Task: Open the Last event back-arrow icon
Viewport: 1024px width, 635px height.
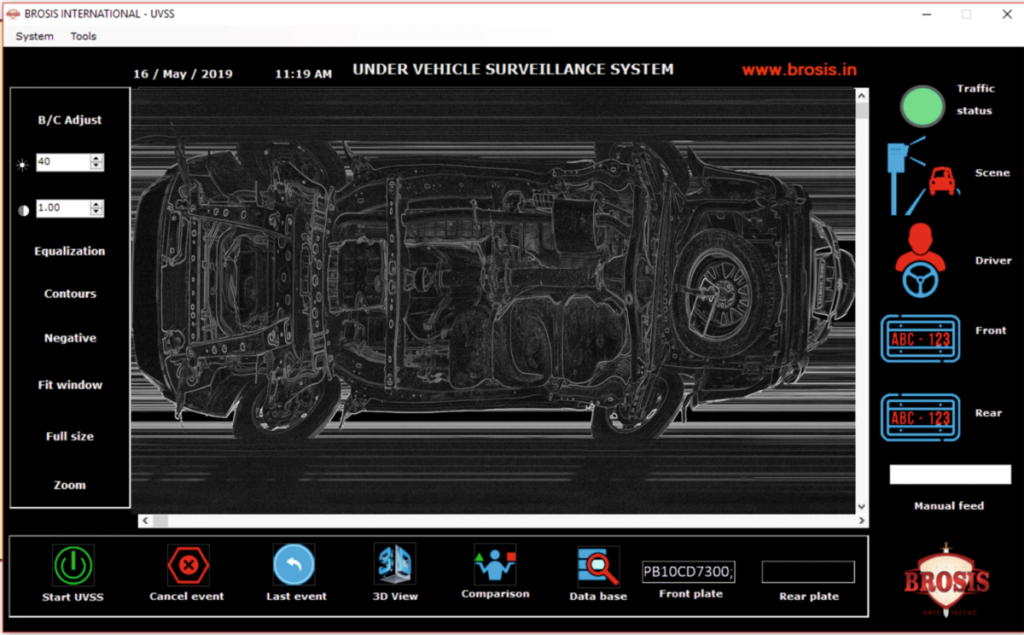Action: pyautogui.click(x=294, y=565)
